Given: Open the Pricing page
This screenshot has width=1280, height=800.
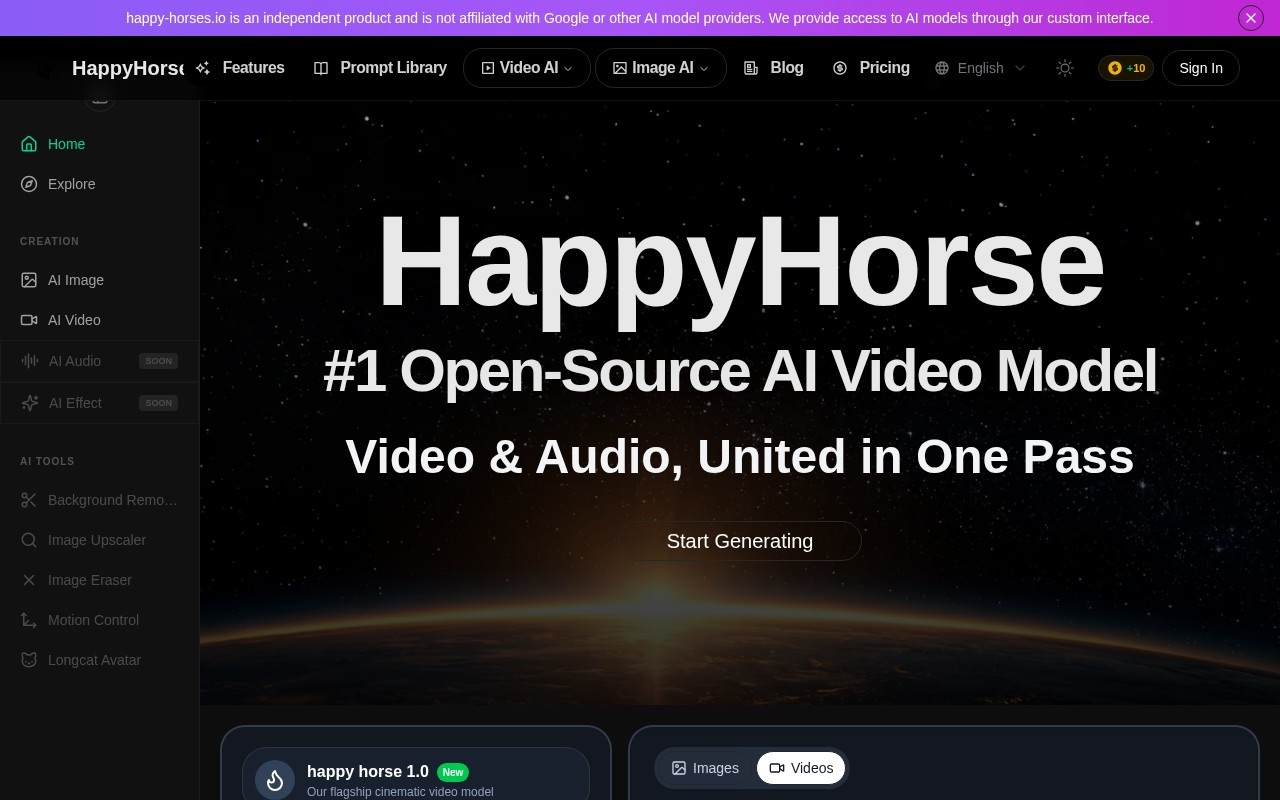Looking at the screenshot, I should click(x=871, y=68).
